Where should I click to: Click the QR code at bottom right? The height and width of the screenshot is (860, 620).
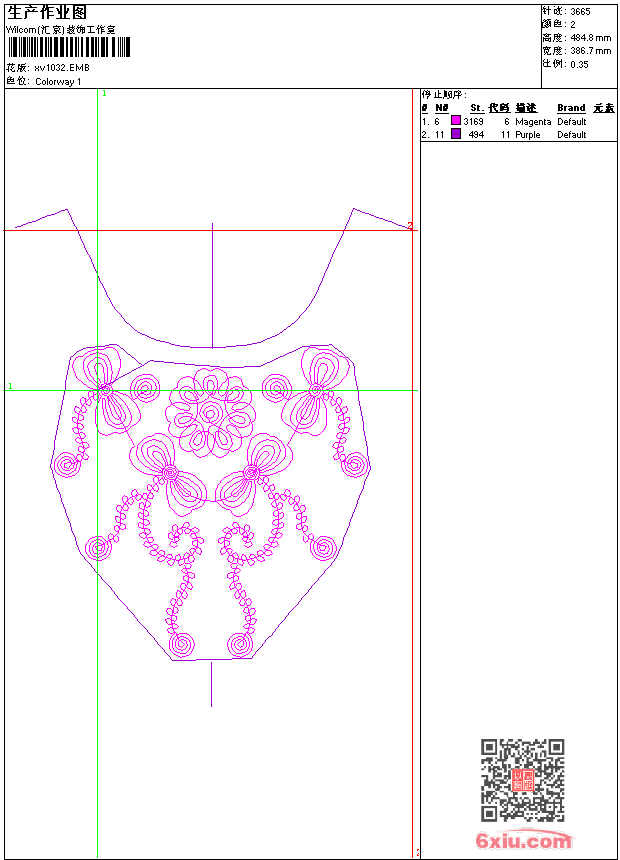click(523, 780)
